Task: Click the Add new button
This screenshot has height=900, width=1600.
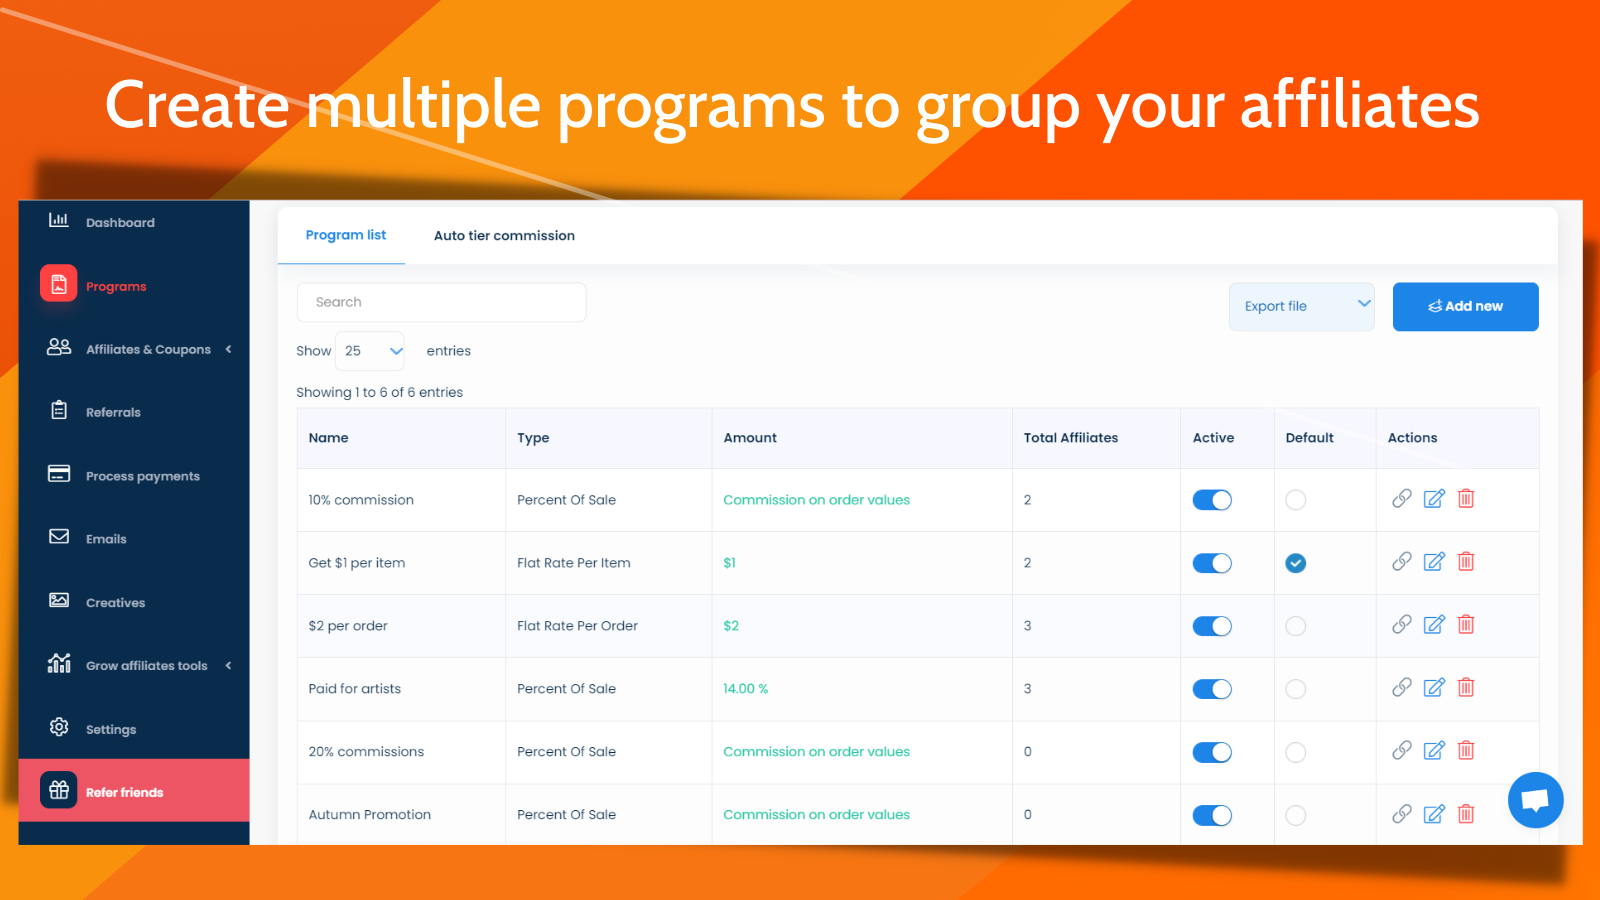Action: 1465,306
